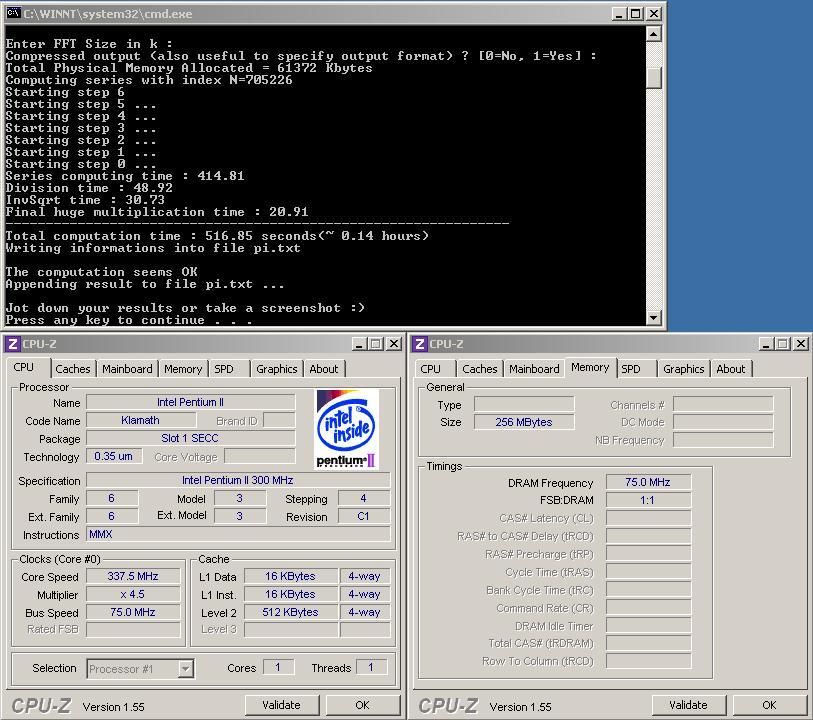Click the CPU-Z Z icon in right Memory window title

(x=420, y=344)
